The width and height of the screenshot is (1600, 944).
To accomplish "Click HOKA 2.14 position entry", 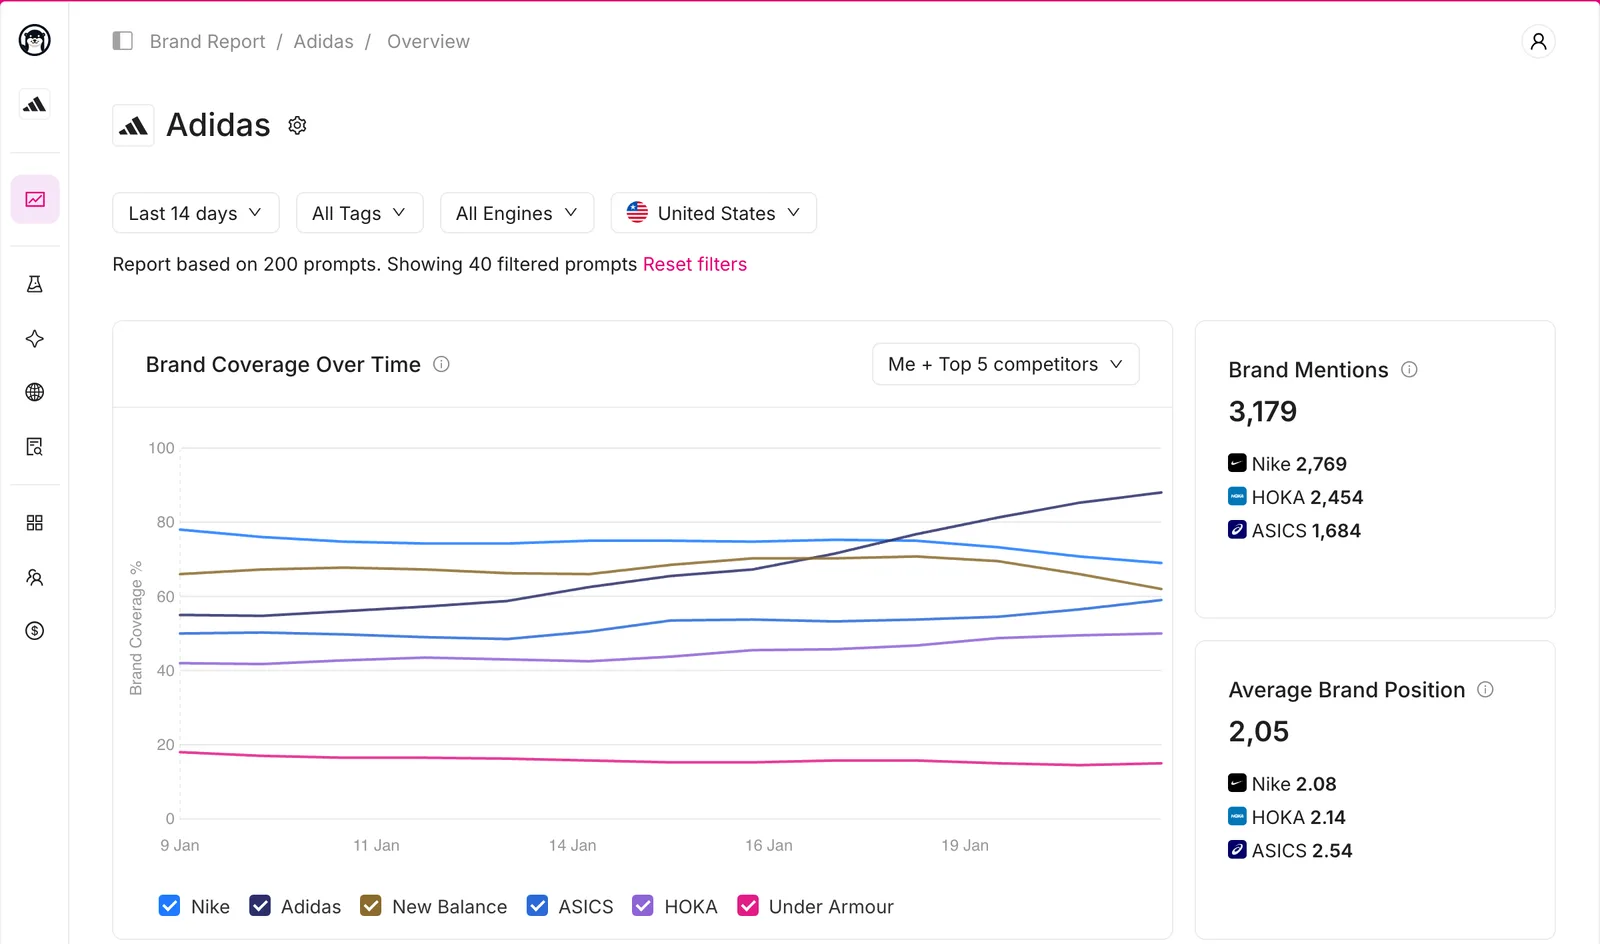I will 1287,817.
